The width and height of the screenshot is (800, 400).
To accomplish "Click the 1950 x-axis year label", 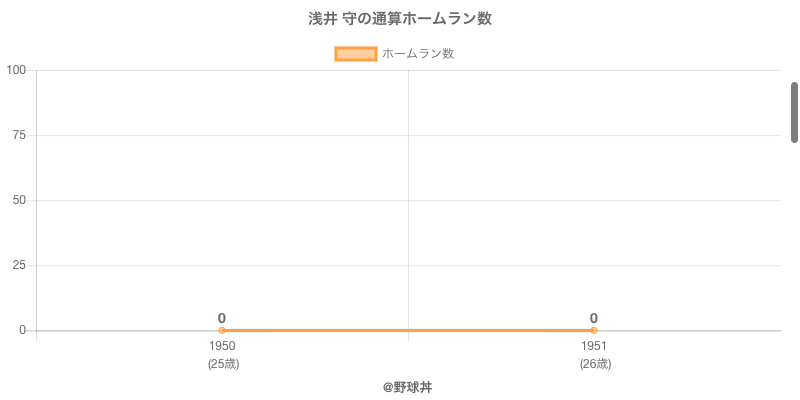I will [222, 346].
